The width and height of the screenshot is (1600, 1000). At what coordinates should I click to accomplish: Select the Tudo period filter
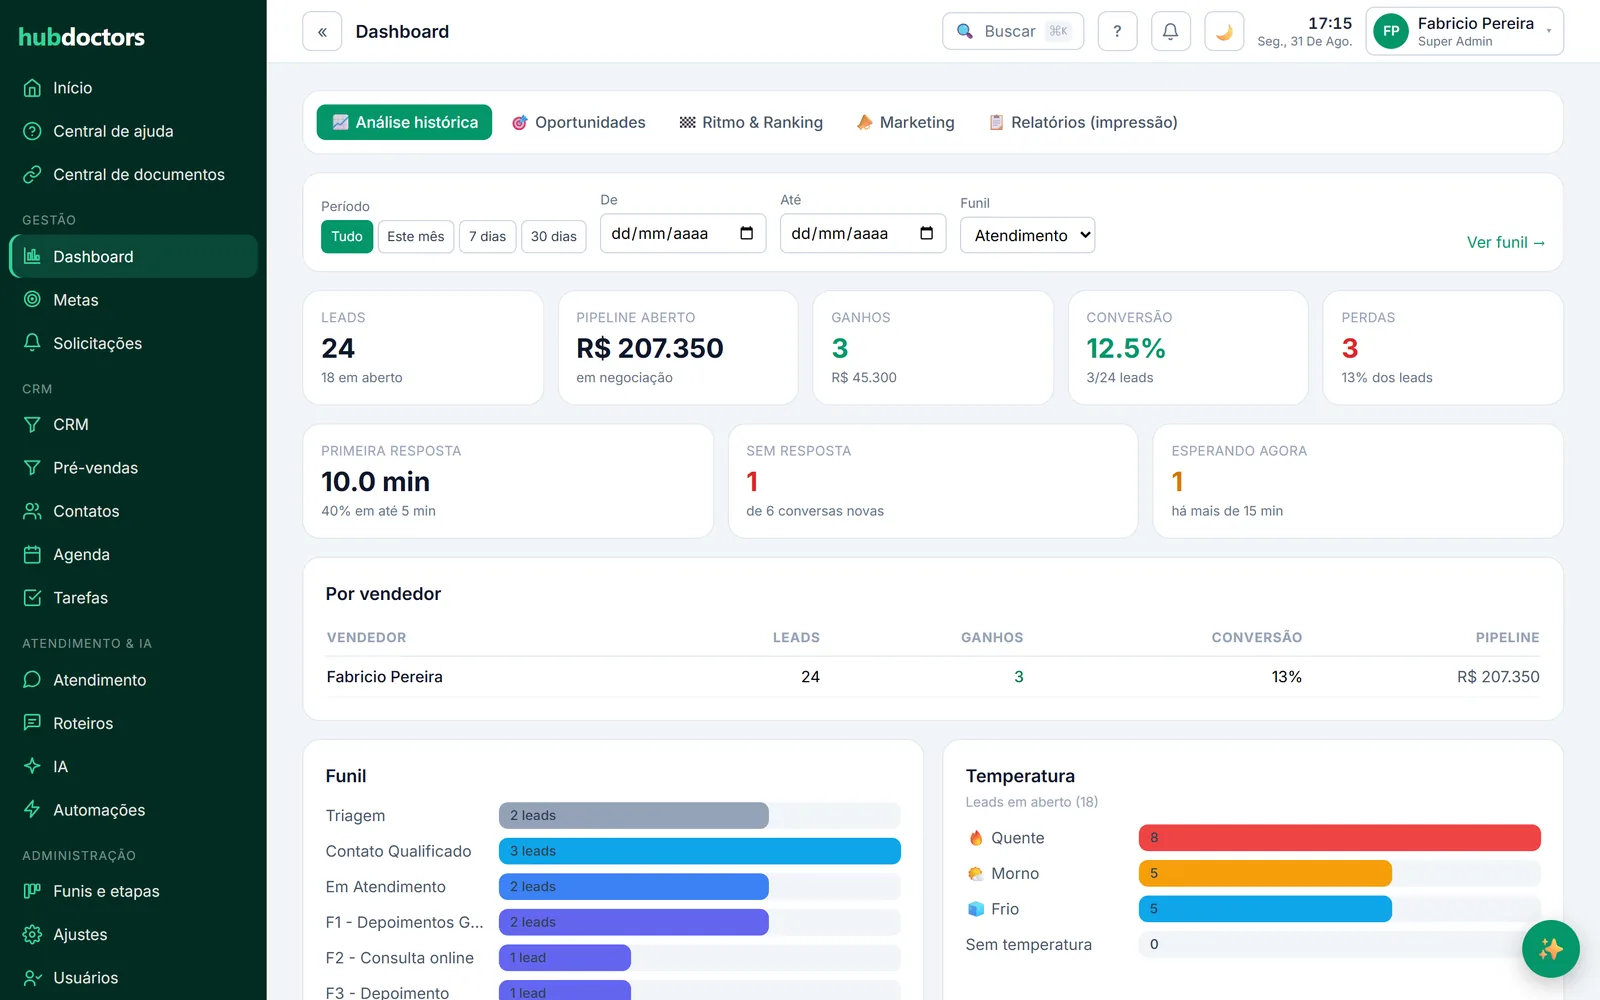coord(347,237)
